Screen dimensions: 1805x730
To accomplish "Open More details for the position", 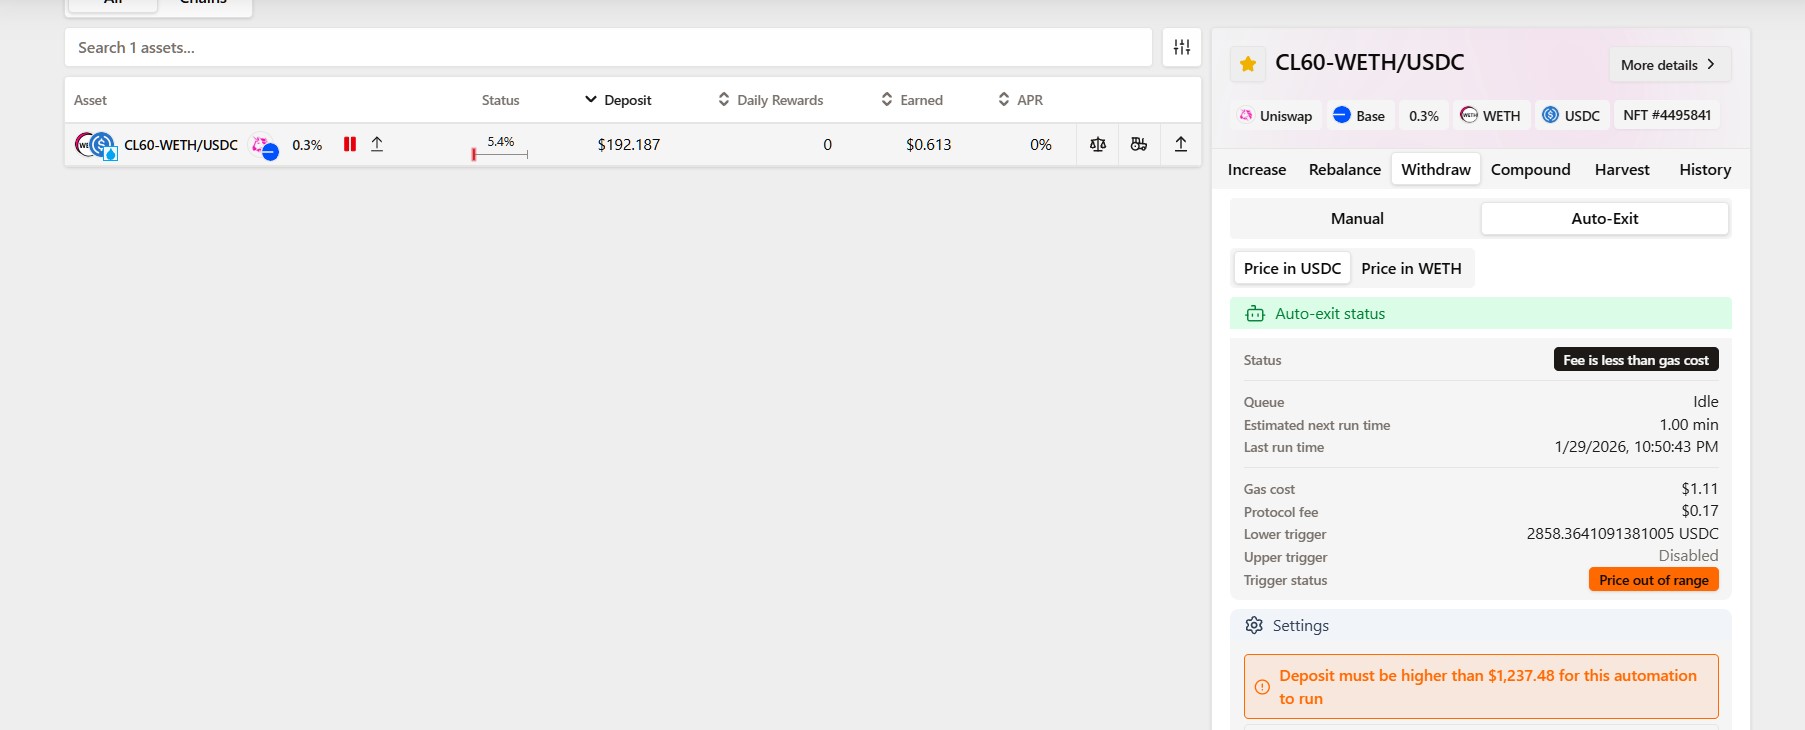I will click(x=1668, y=65).
